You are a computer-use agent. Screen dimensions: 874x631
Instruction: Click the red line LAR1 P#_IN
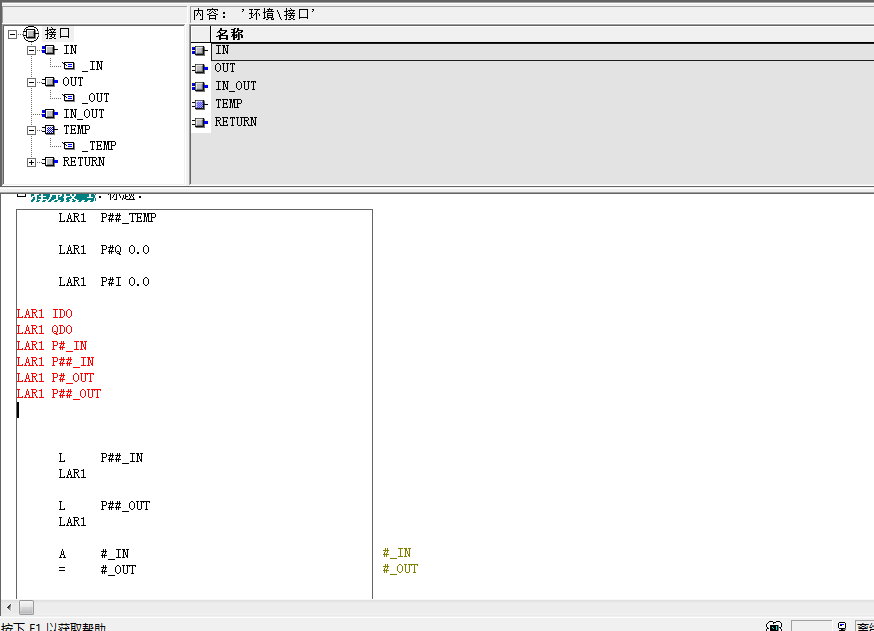point(52,346)
